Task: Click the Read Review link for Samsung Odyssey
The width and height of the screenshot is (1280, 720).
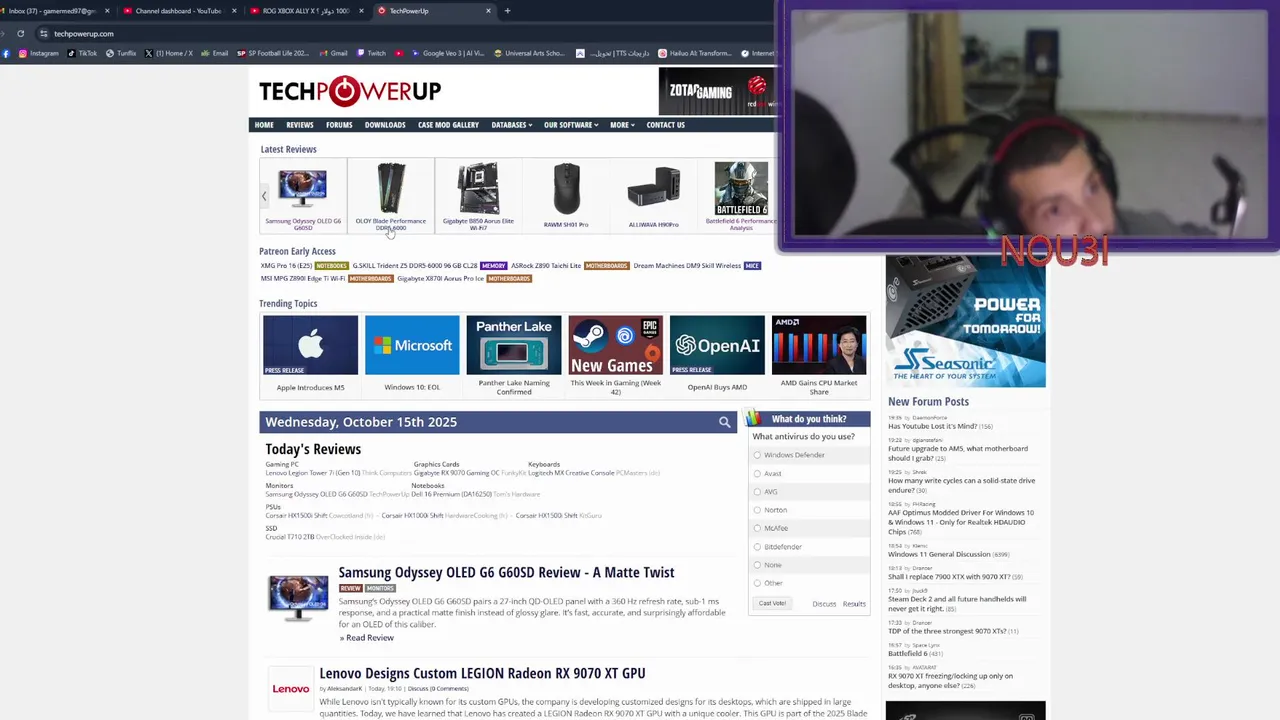Action: [367, 638]
